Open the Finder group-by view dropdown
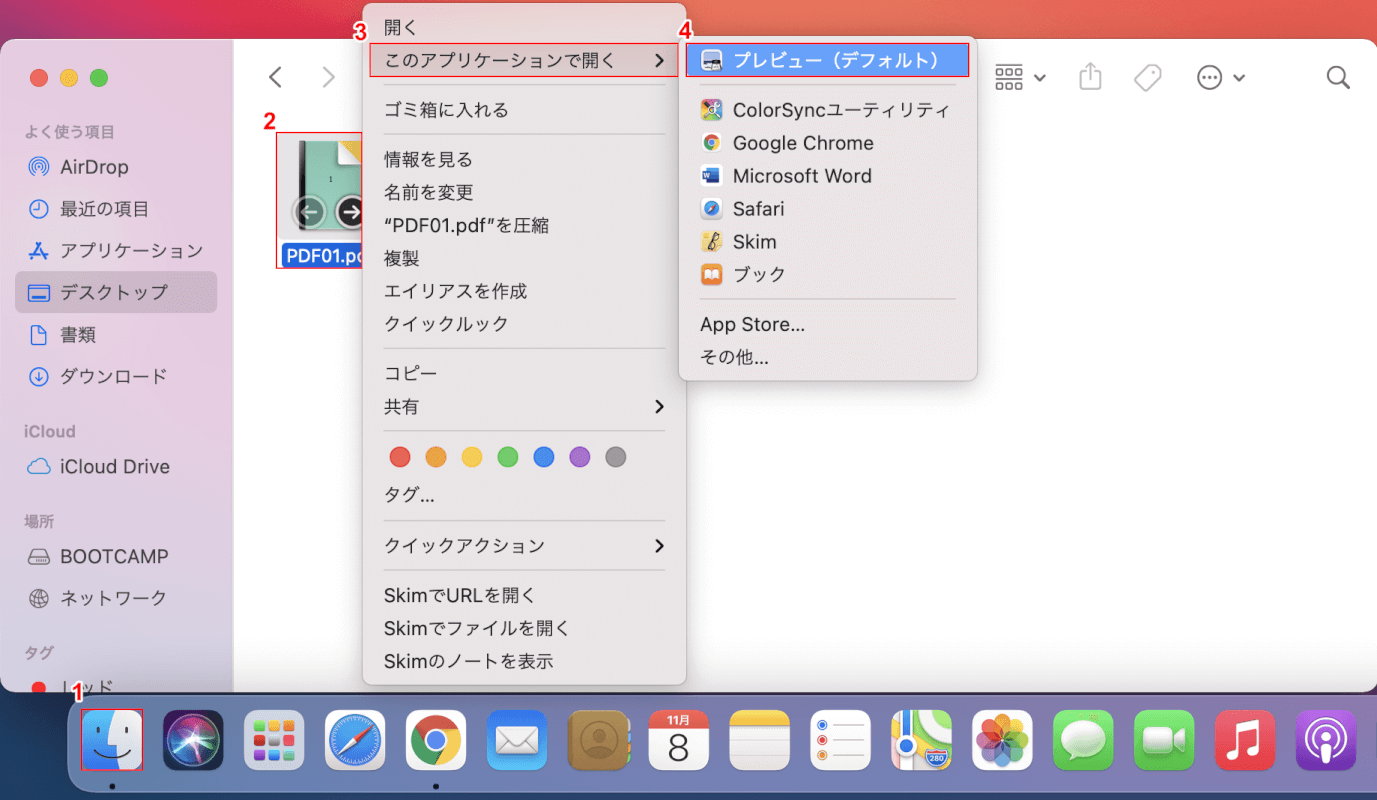Screen dimensions: 1377x800 click(1021, 77)
